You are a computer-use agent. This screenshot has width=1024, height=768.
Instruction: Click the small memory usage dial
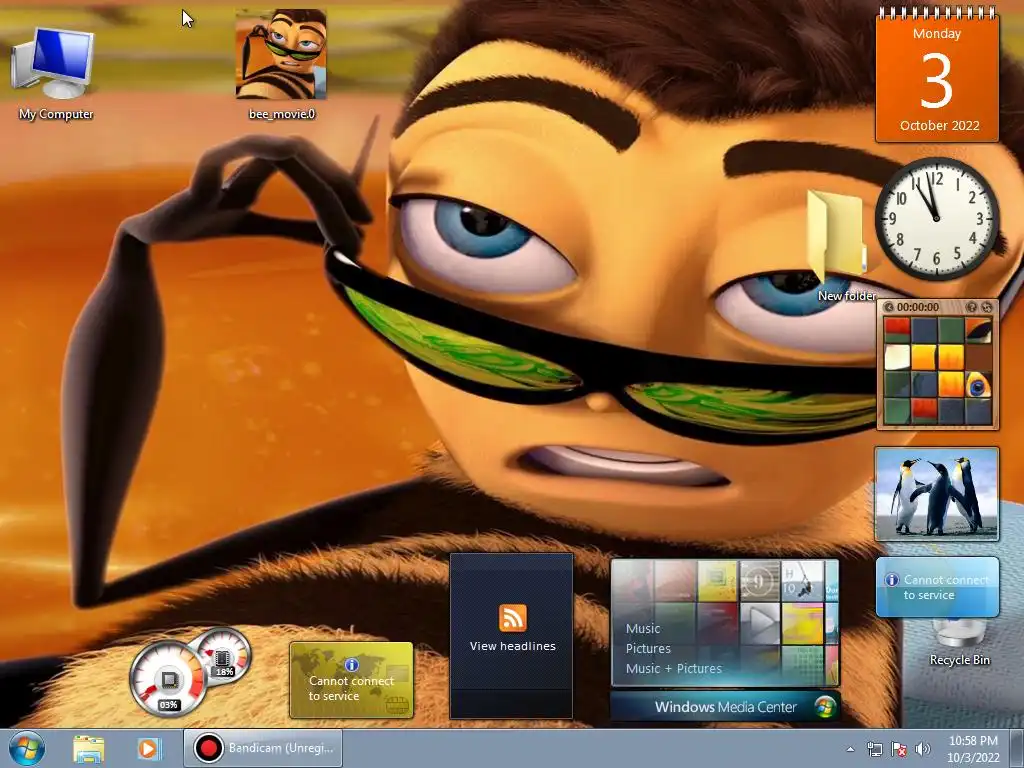point(223,654)
